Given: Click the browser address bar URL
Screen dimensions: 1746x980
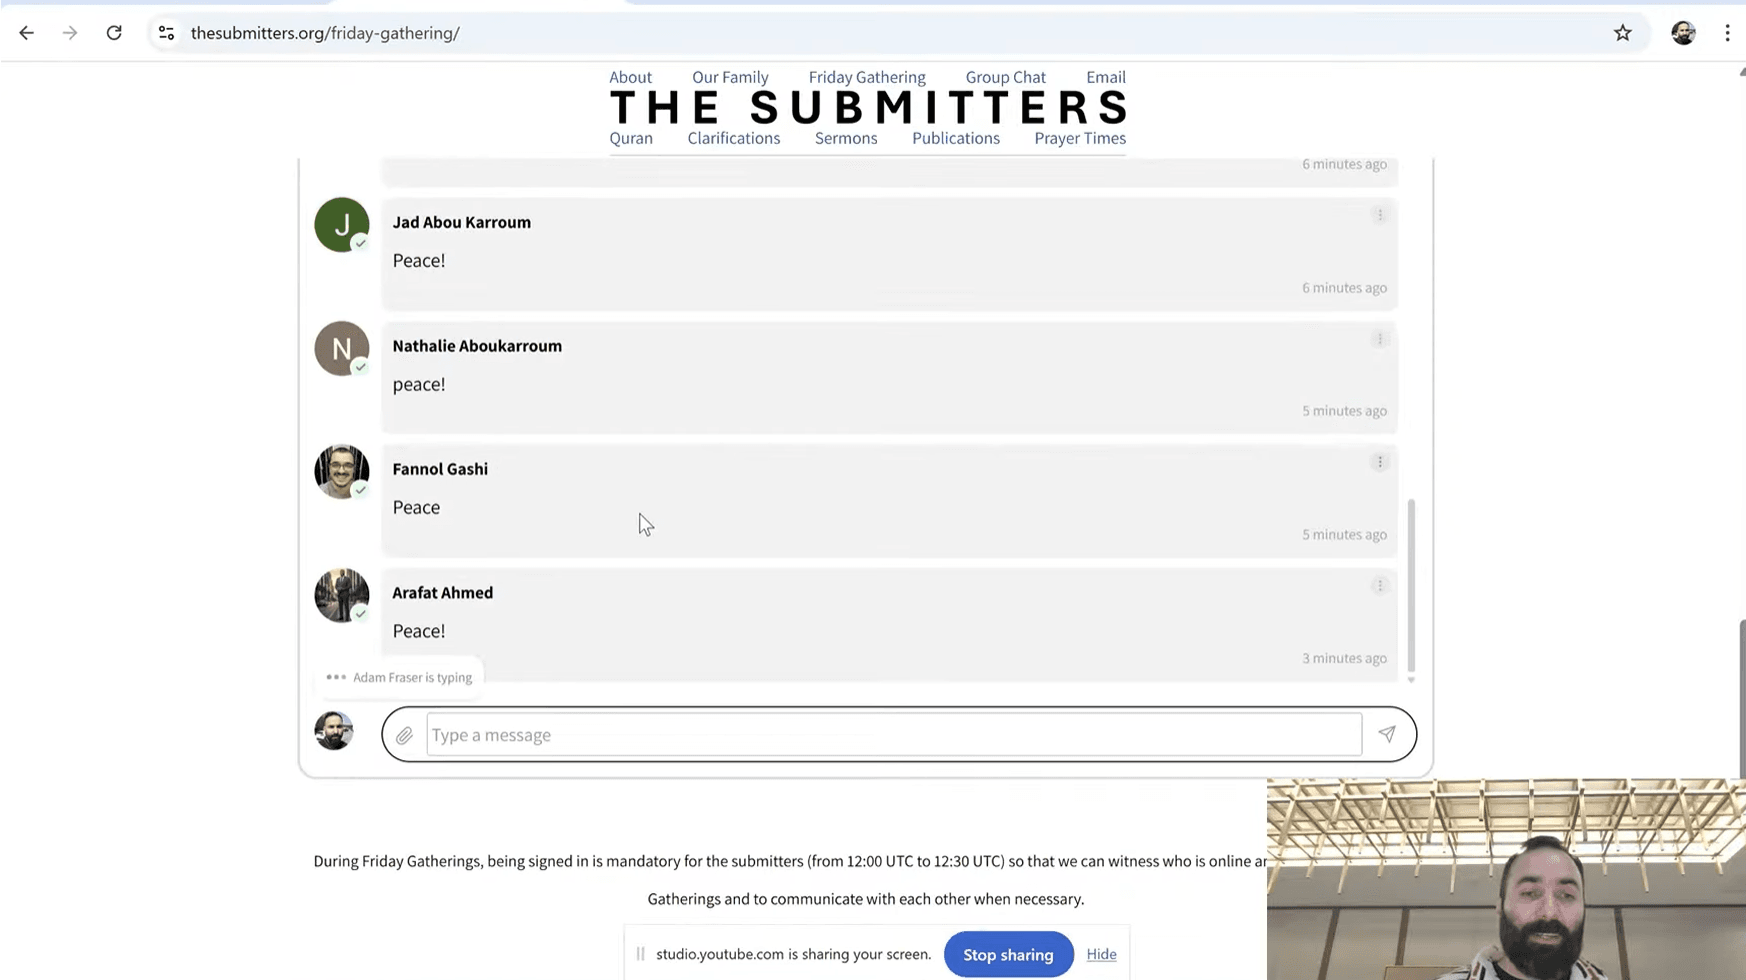Looking at the screenshot, I should coord(325,33).
